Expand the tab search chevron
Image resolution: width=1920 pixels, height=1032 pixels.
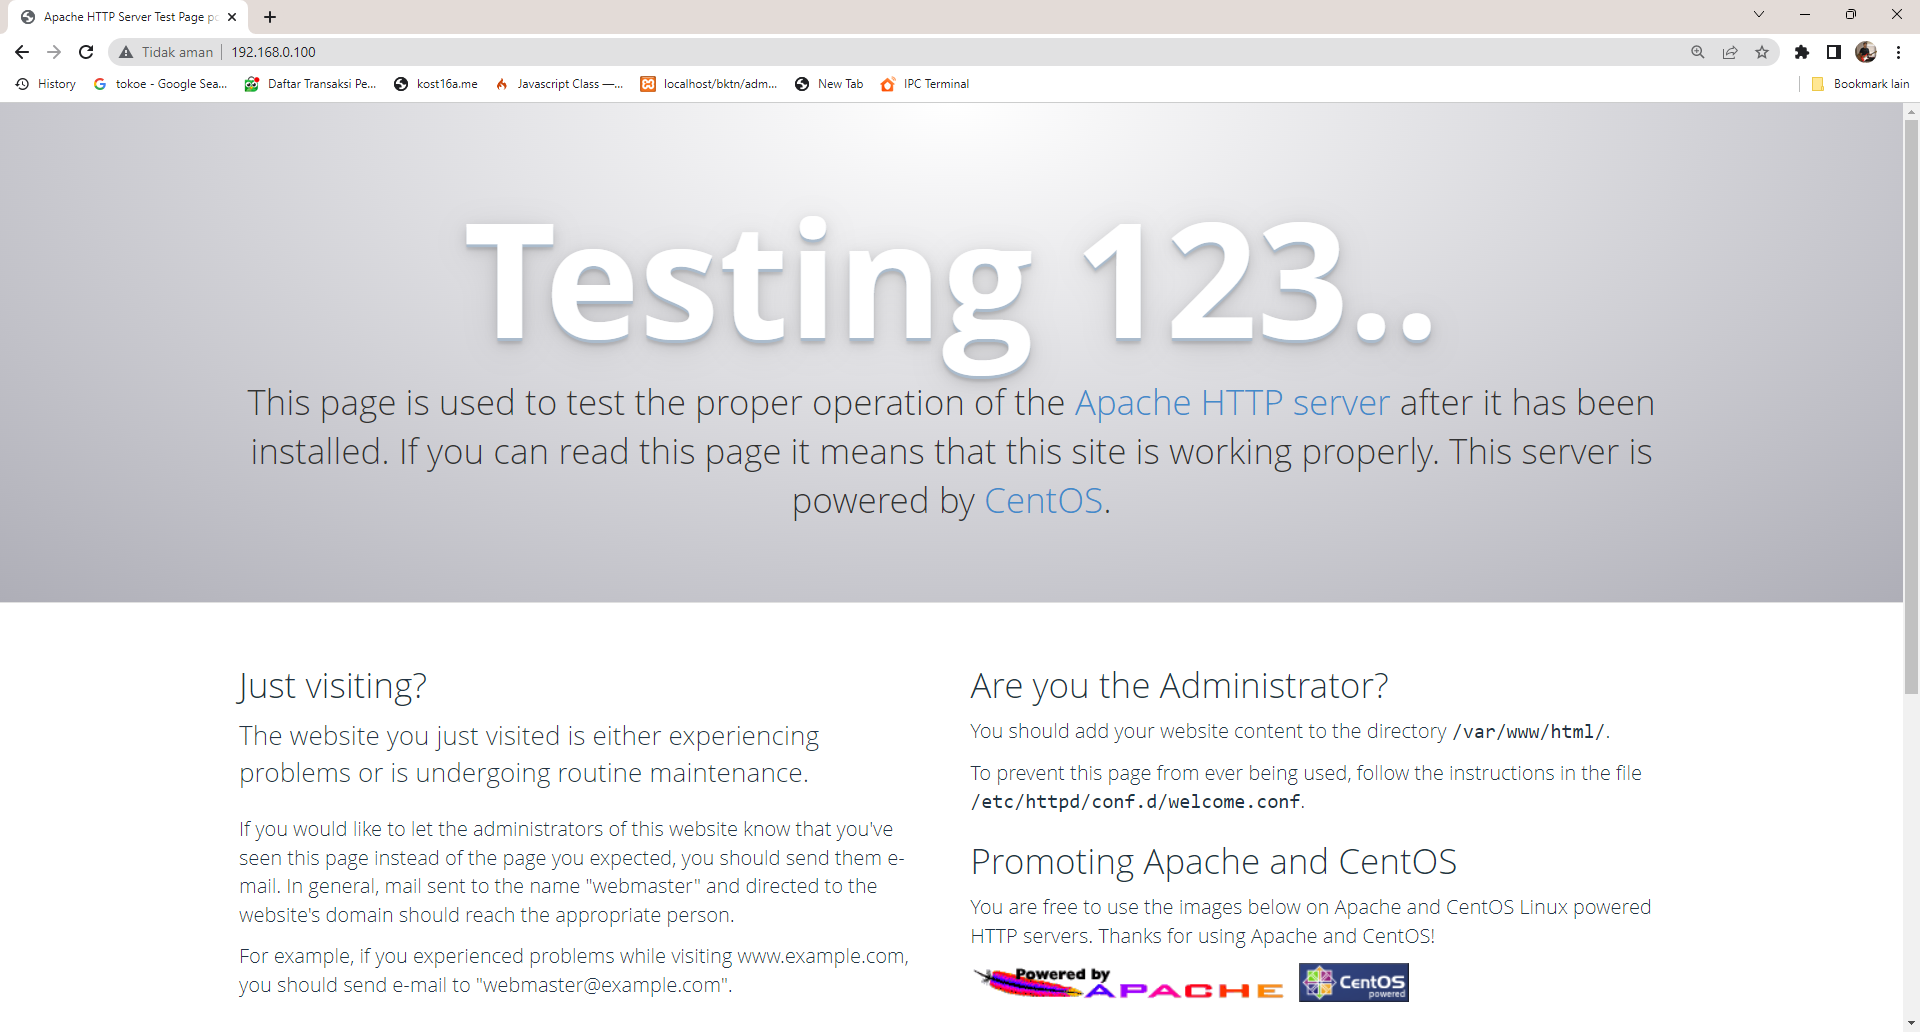coord(1759,14)
